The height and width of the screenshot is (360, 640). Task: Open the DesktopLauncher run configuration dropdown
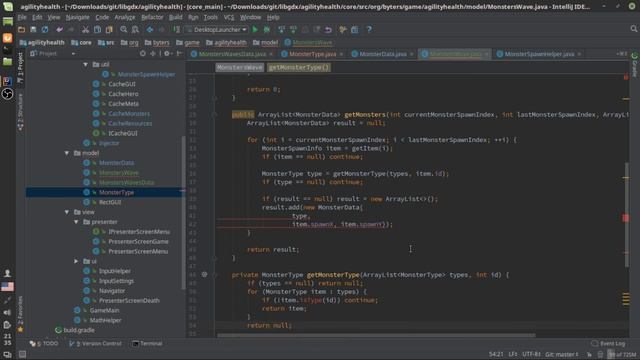click(217, 29)
